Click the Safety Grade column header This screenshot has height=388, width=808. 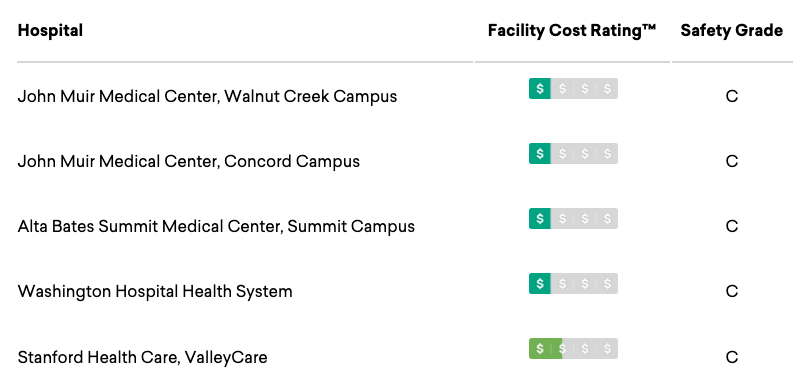tap(732, 31)
